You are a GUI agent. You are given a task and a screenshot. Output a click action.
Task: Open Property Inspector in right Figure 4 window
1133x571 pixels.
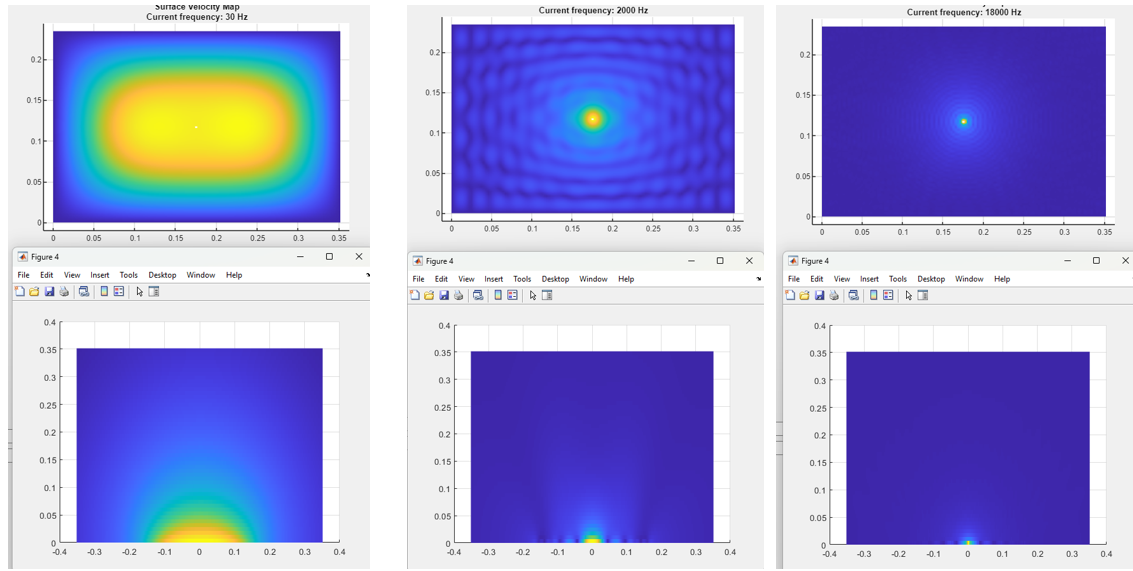click(922, 295)
